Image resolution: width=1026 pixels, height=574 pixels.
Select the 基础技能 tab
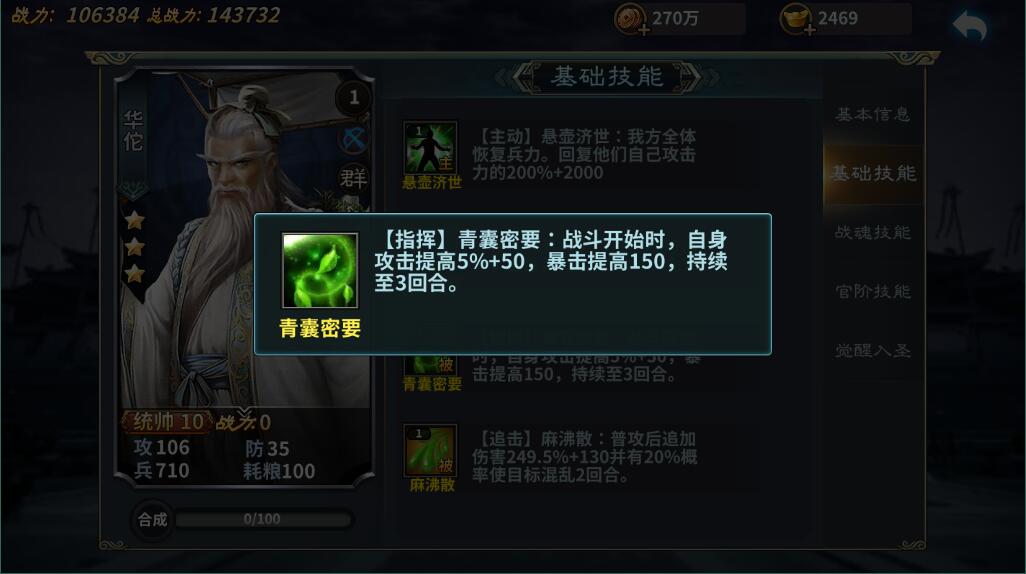(873, 173)
